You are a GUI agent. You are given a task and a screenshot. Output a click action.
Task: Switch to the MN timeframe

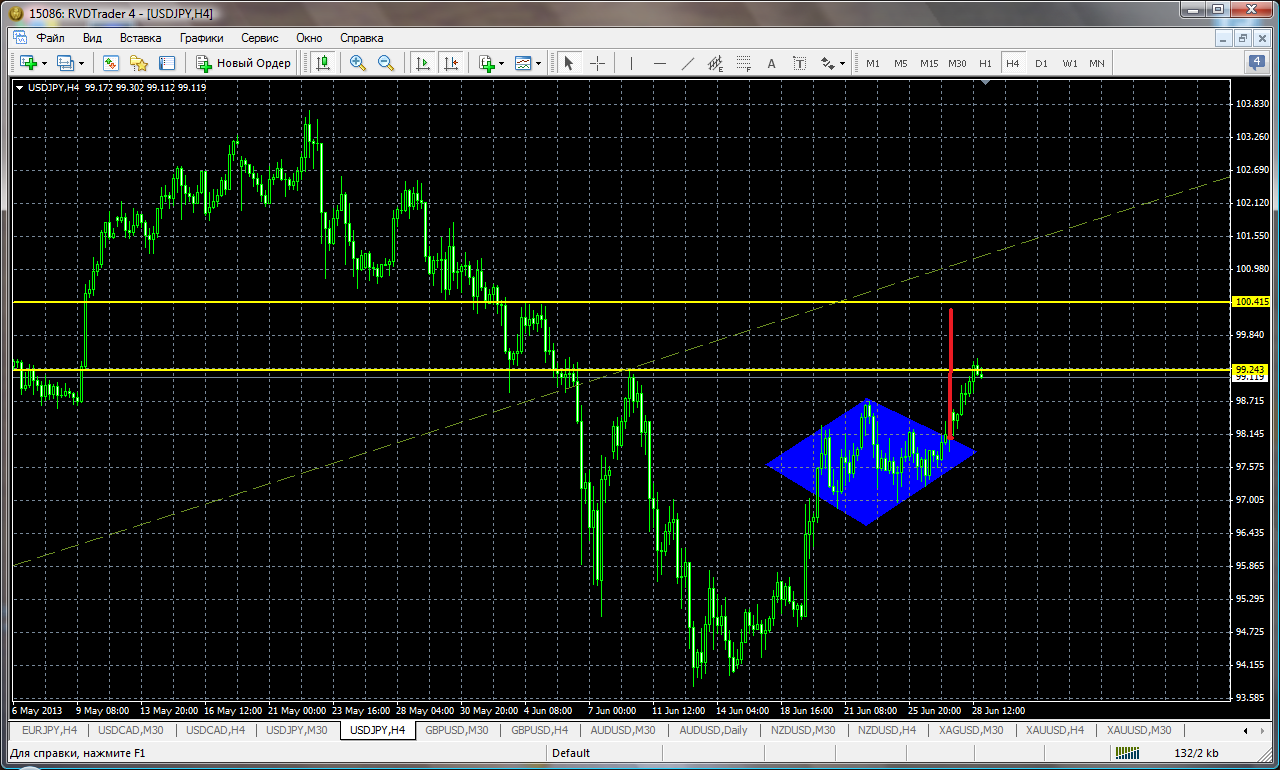[1097, 63]
